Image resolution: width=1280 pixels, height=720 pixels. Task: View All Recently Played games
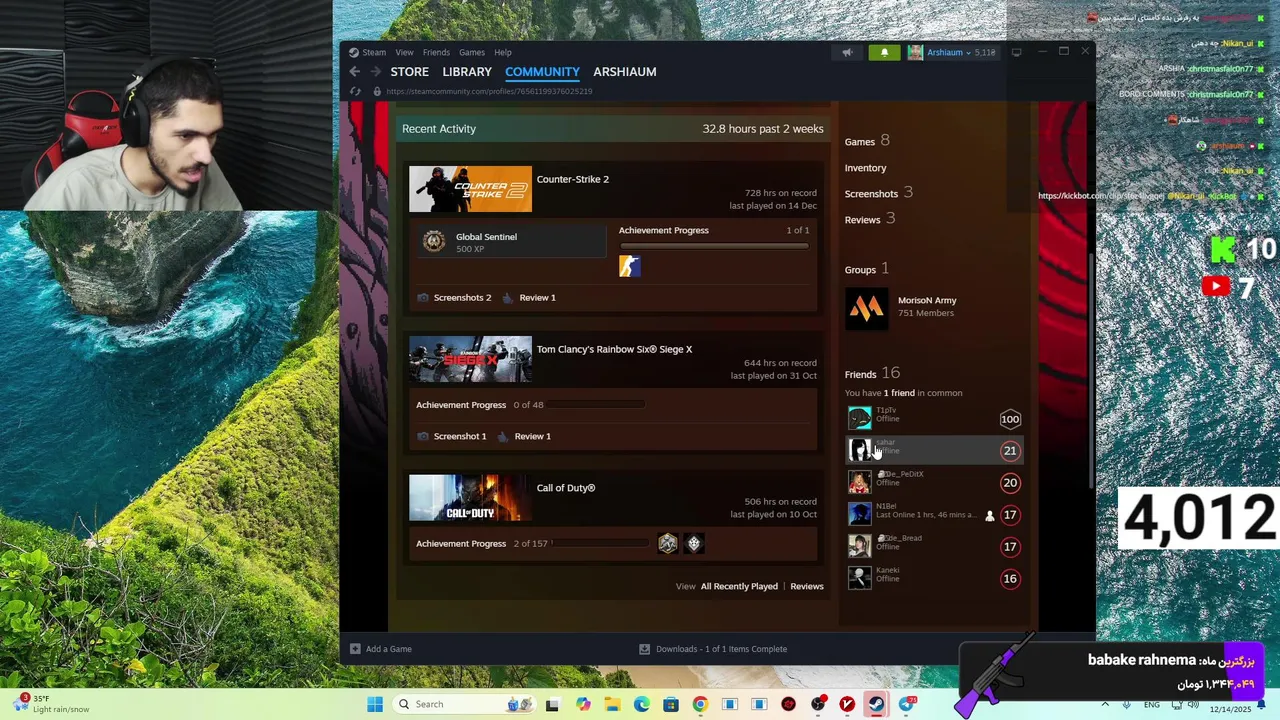click(x=739, y=586)
